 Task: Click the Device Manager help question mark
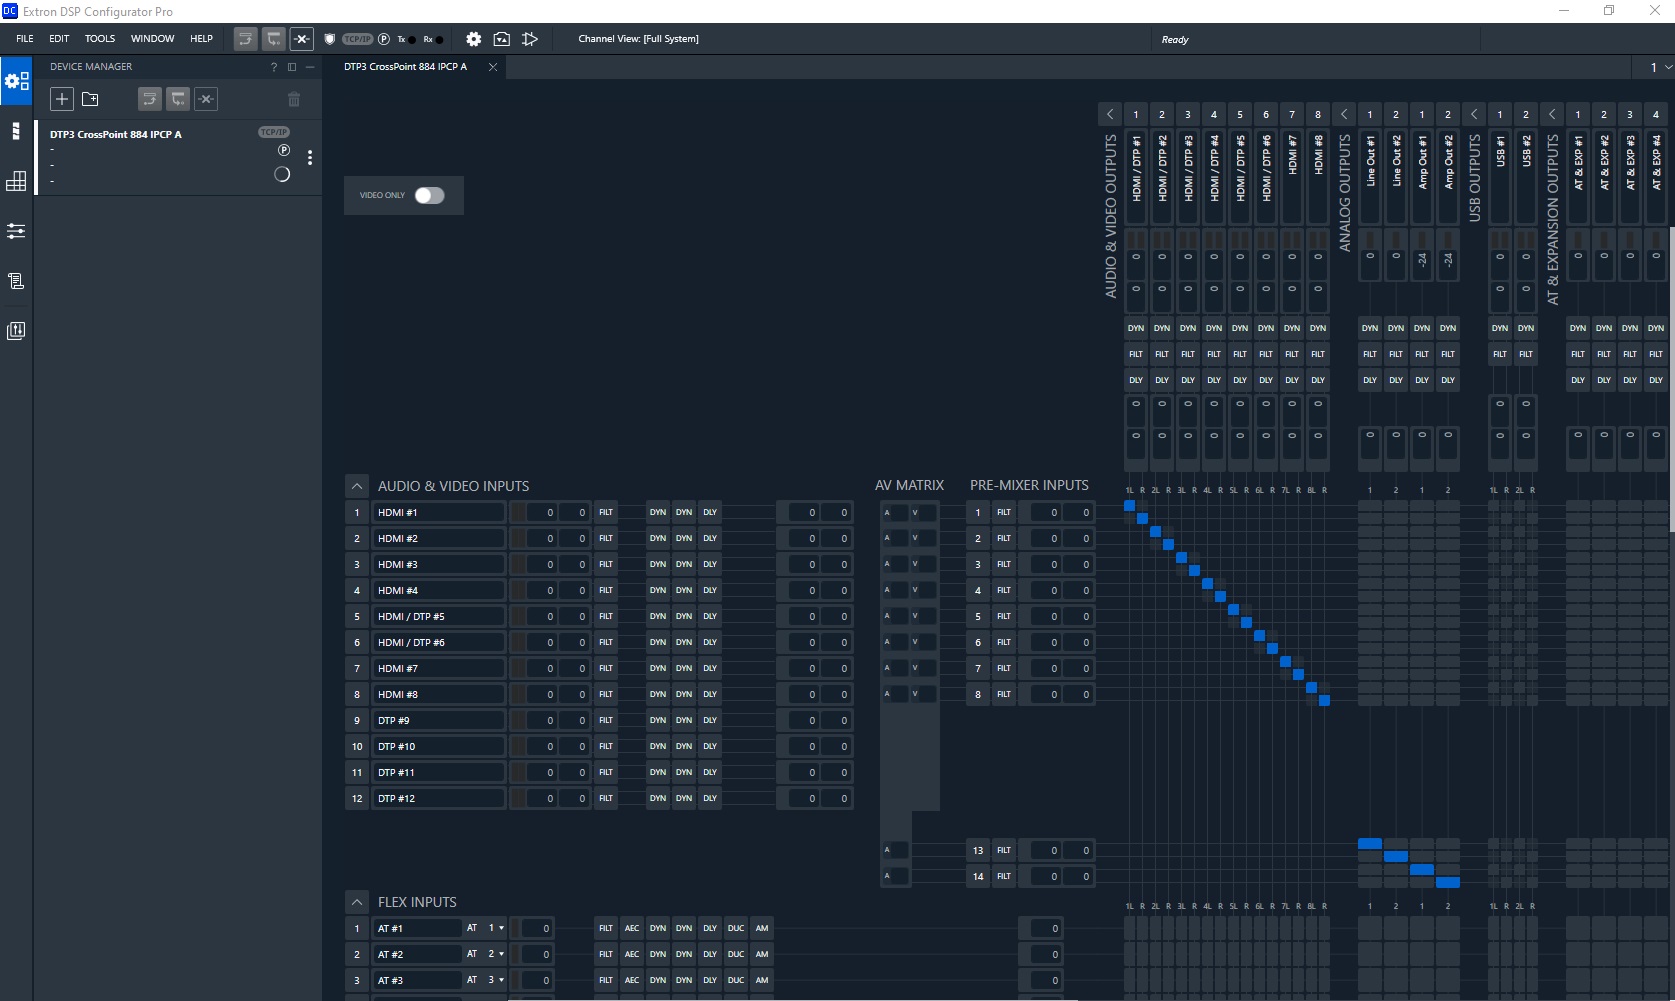coord(273,67)
